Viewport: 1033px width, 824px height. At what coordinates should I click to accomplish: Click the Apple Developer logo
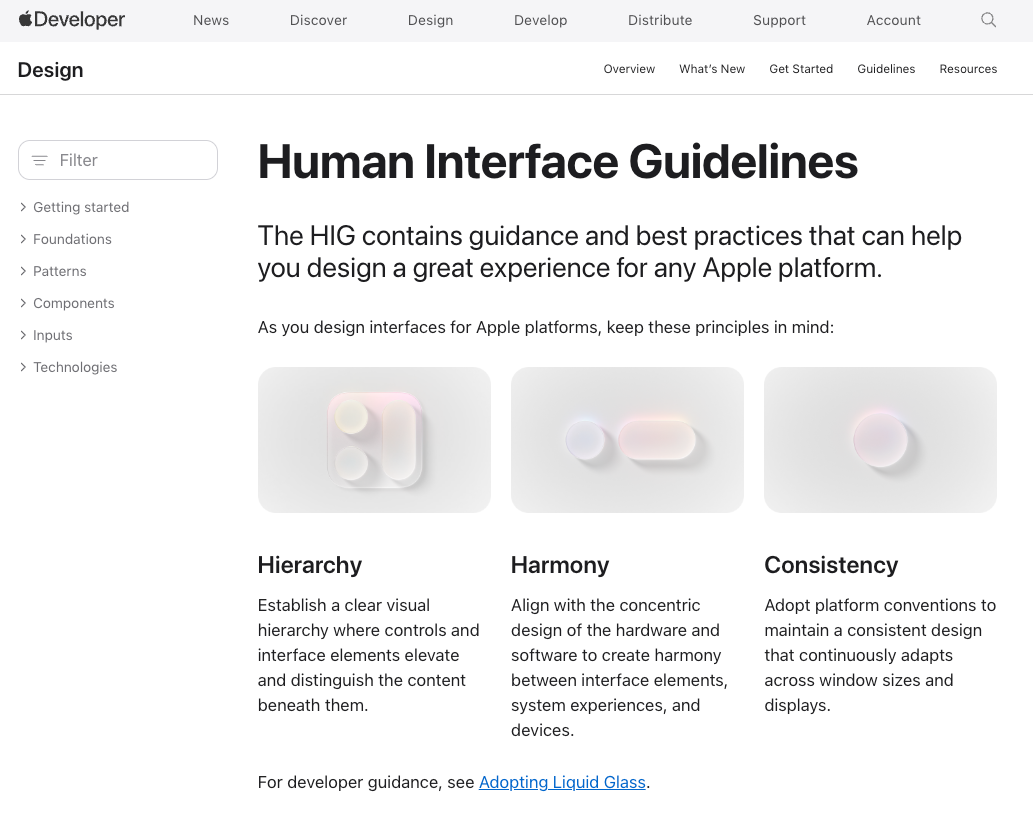72,20
